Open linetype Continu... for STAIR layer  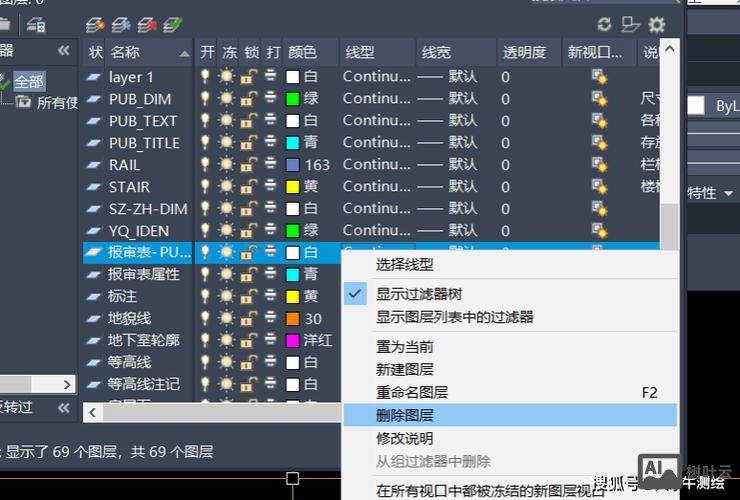tap(377, 186)
